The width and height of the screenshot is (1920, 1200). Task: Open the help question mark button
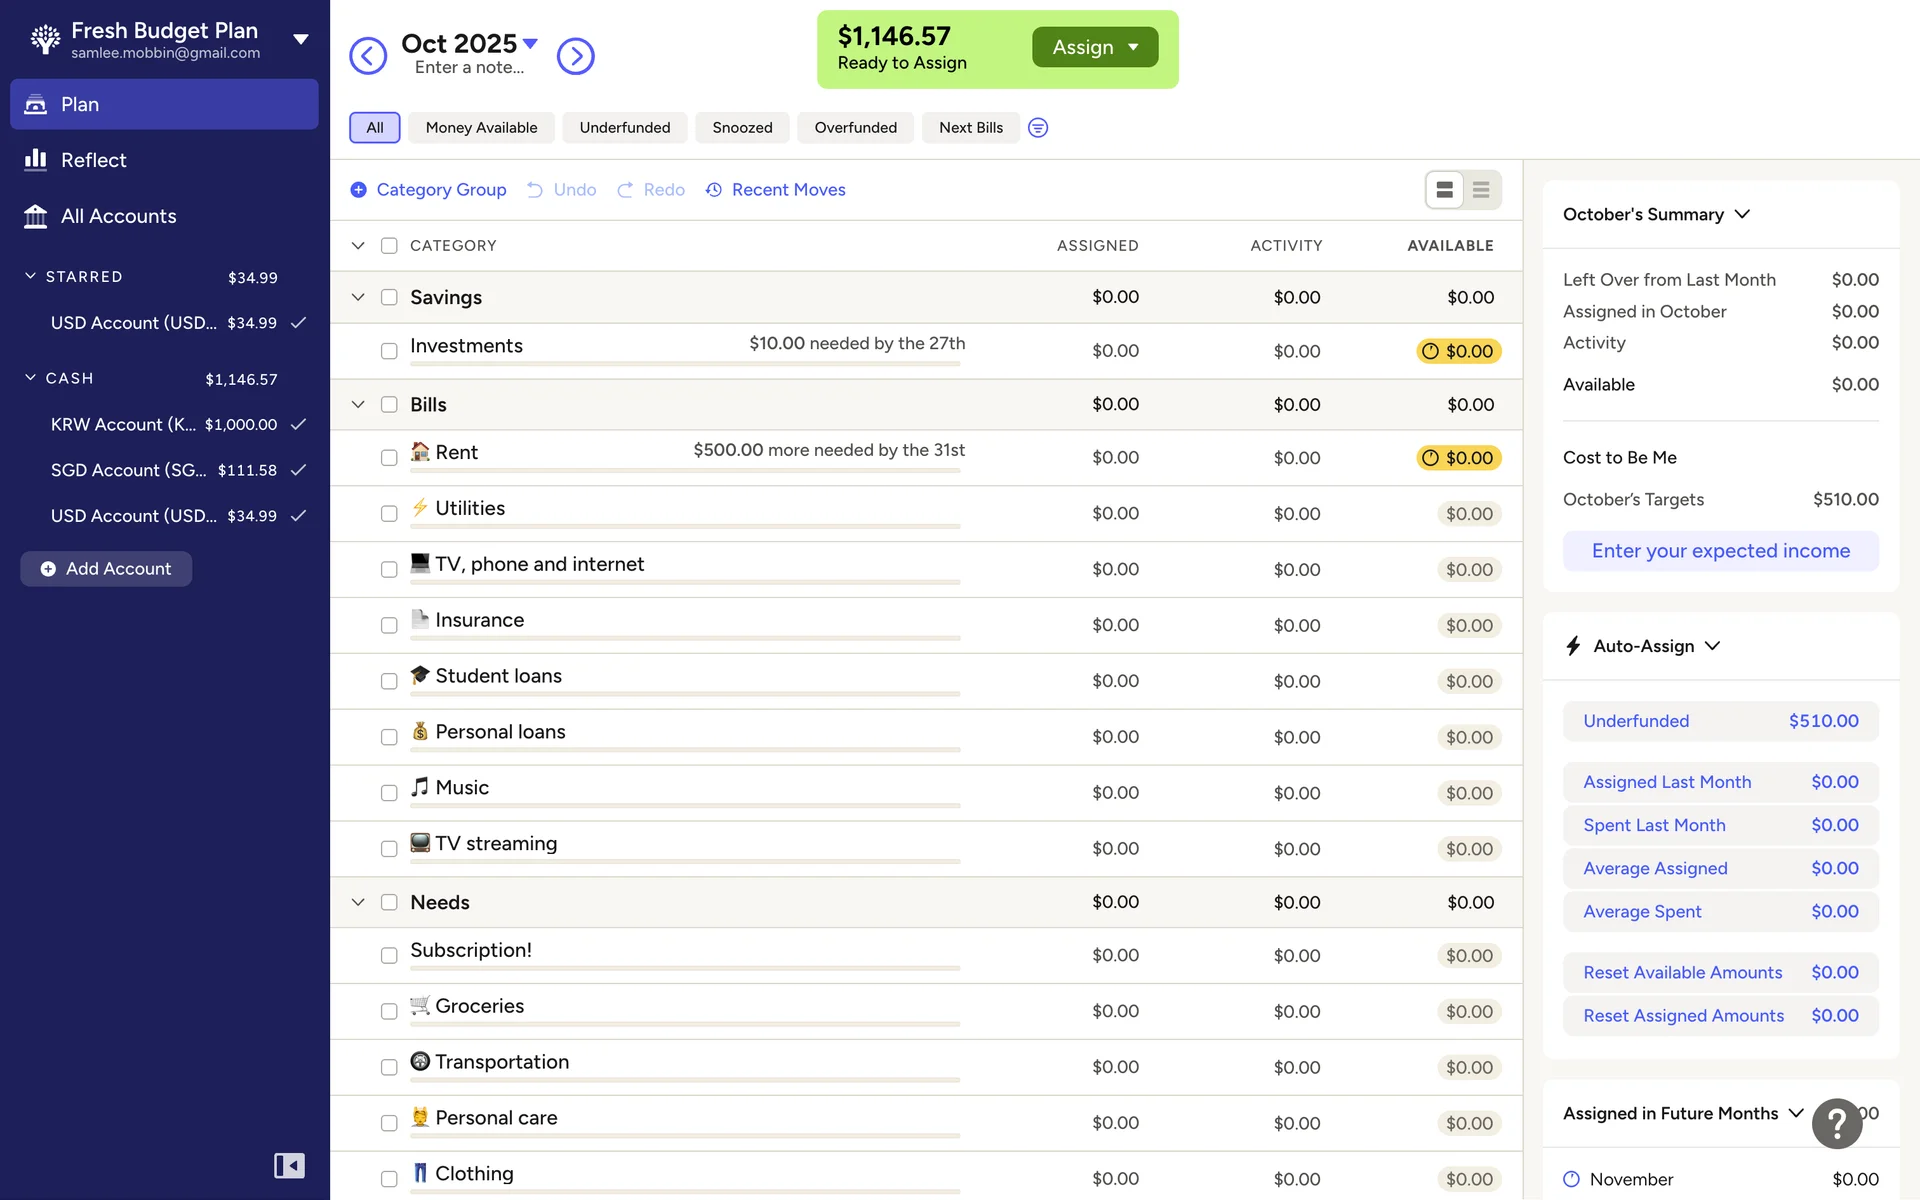click(x=1836, y=1123)
